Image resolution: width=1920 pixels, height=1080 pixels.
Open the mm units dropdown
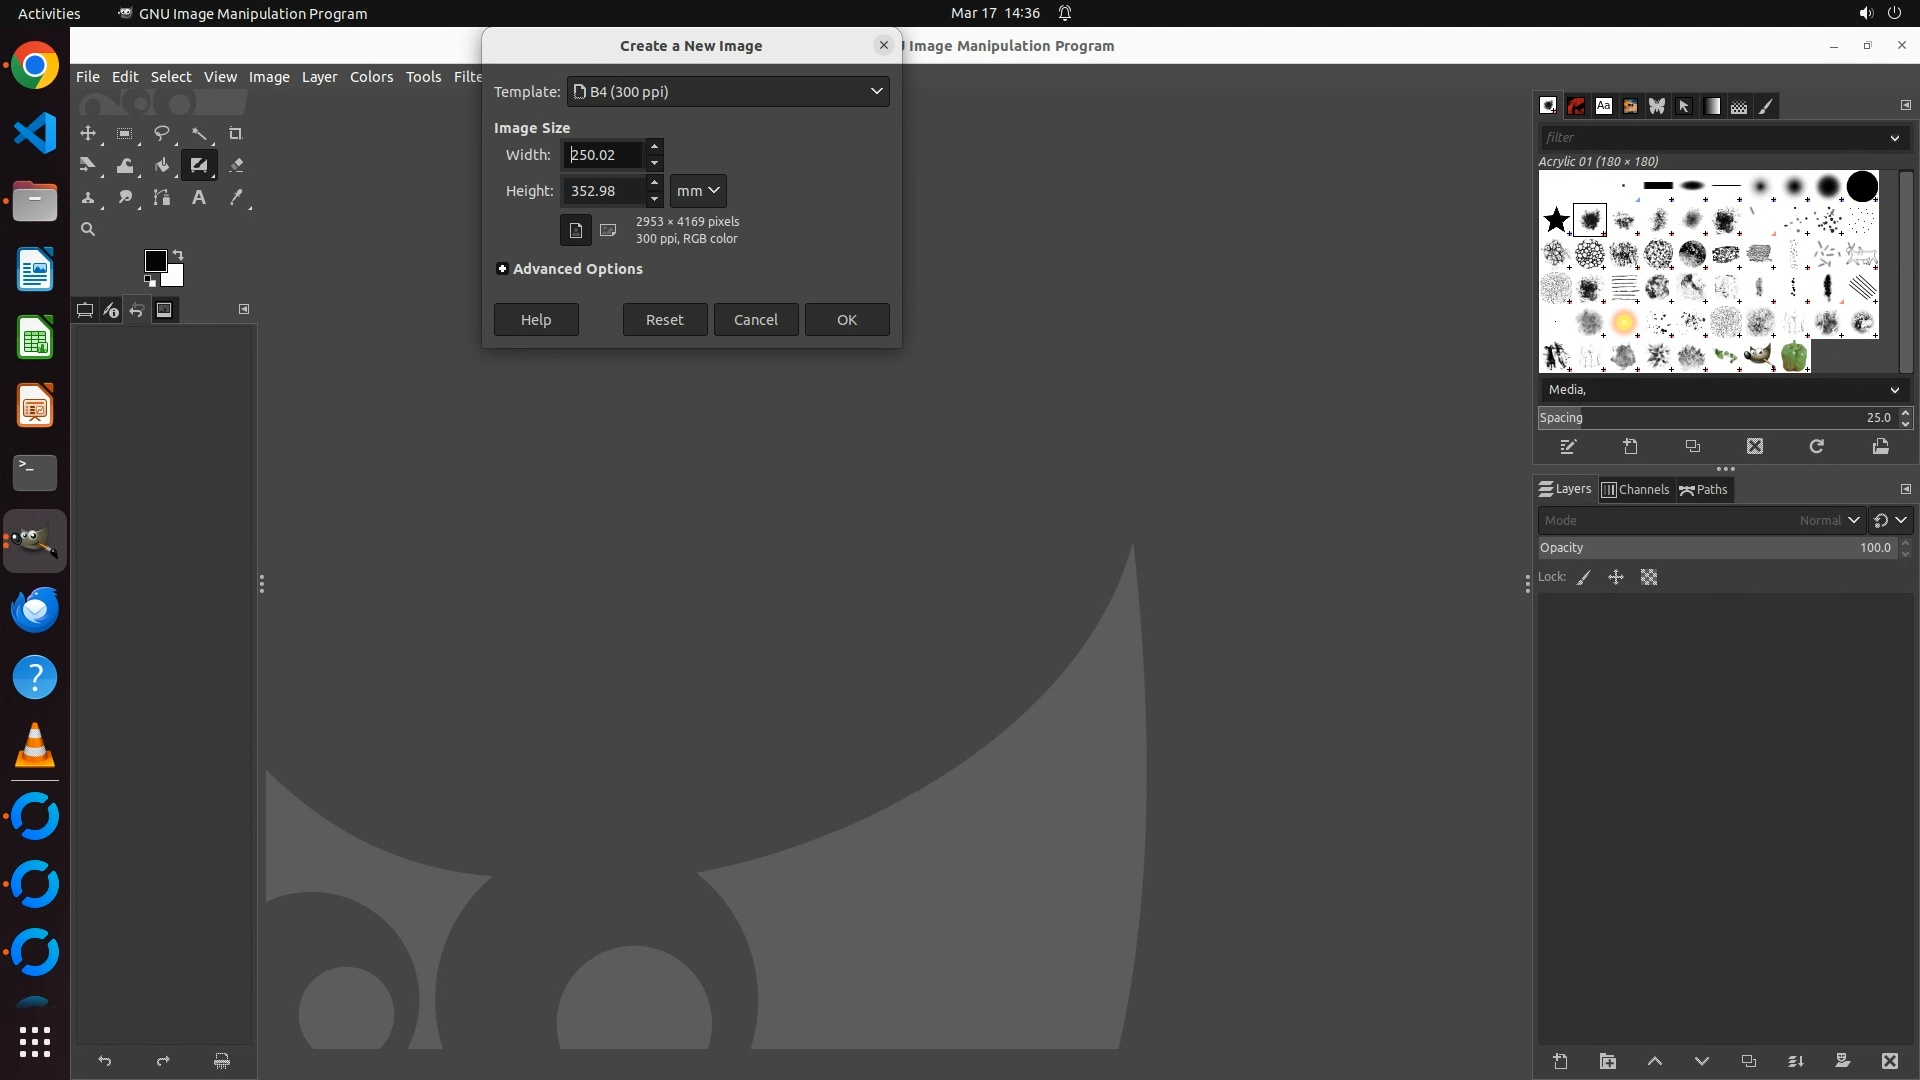click(x=698, y=191)
